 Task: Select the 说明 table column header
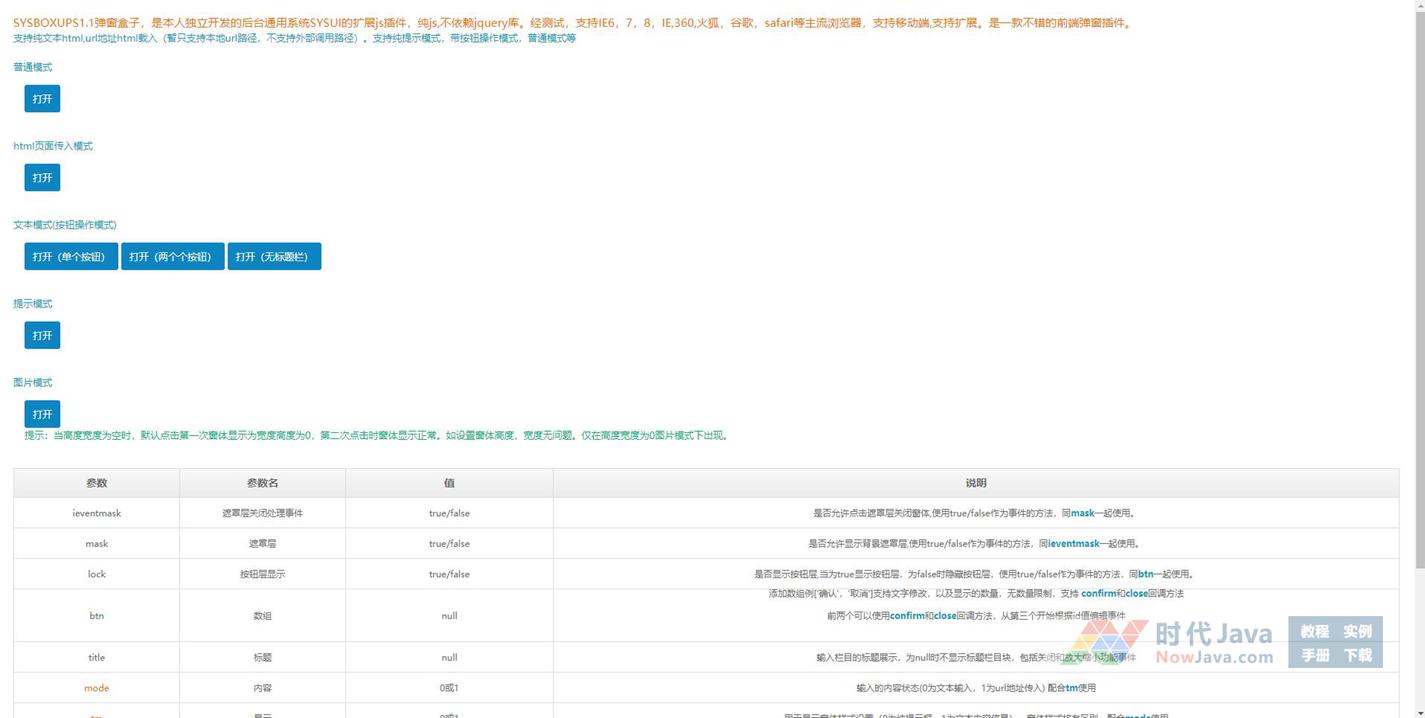tap(975, 483)
